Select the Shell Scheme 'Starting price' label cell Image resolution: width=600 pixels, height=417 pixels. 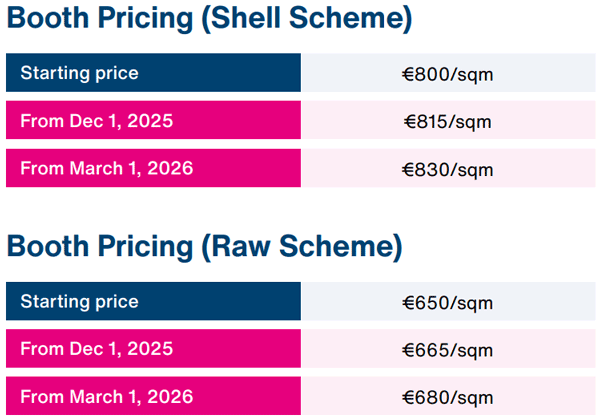(x=153, y=73)
